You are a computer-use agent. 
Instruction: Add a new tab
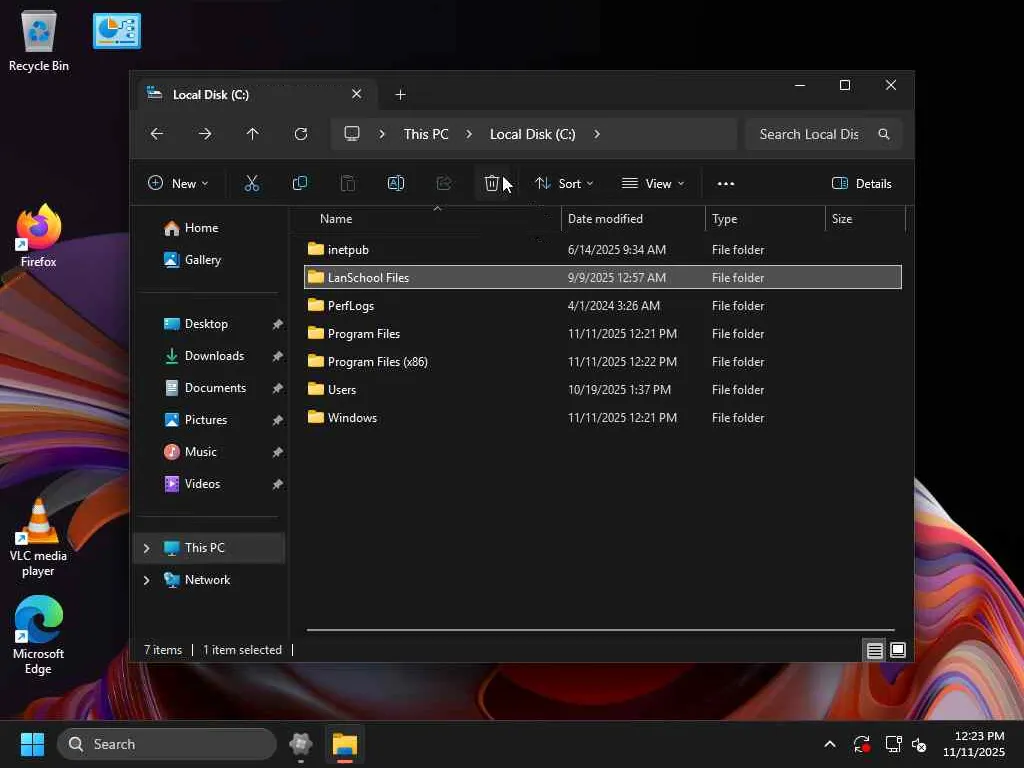click(x=400, y=95)
